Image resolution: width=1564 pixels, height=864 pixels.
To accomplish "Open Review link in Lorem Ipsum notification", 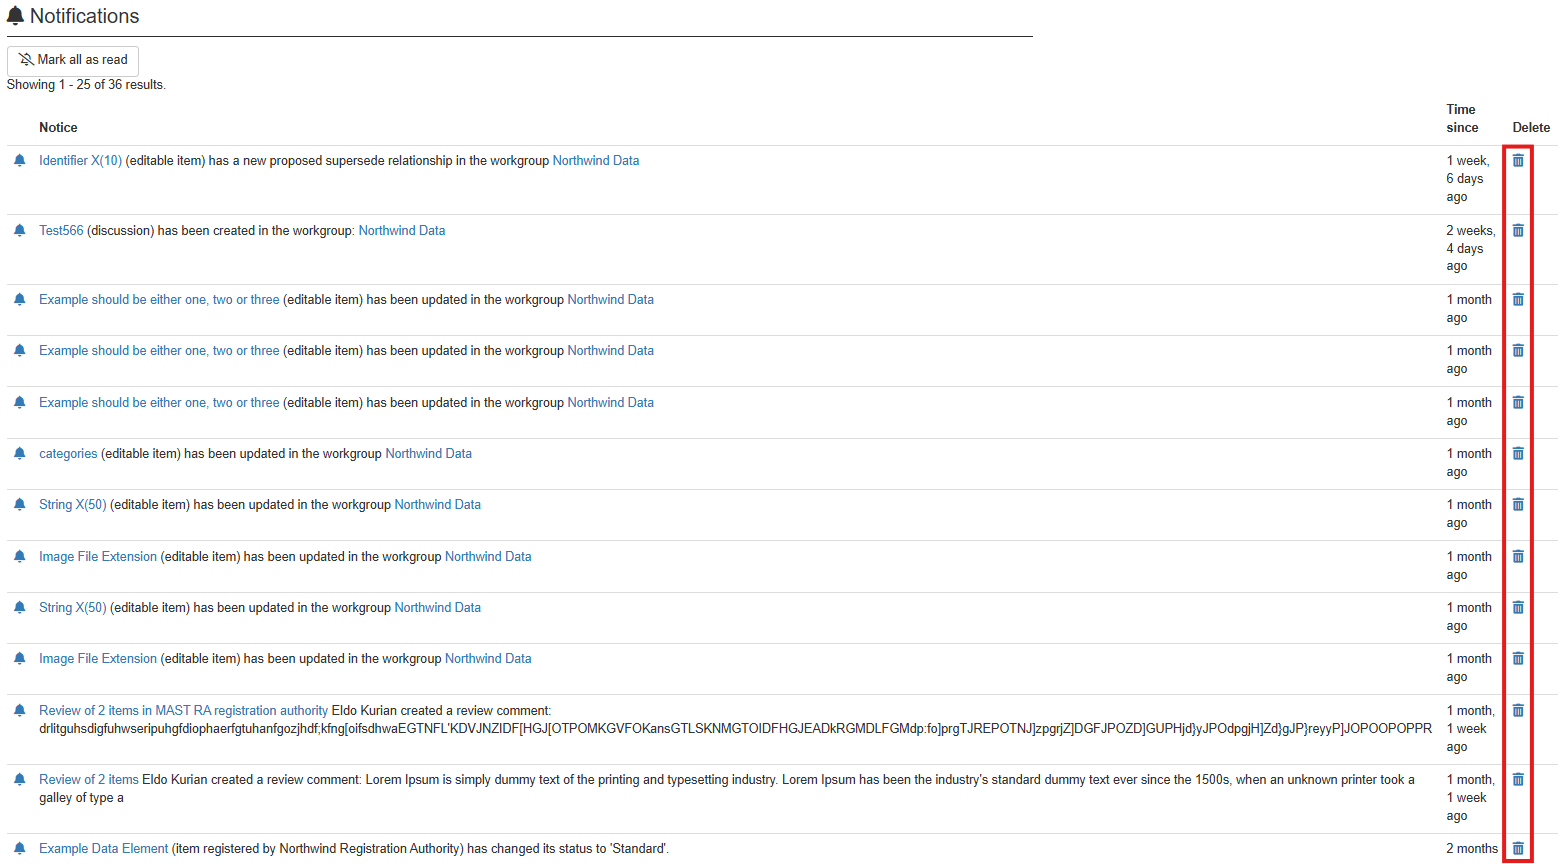I will 88,780.
